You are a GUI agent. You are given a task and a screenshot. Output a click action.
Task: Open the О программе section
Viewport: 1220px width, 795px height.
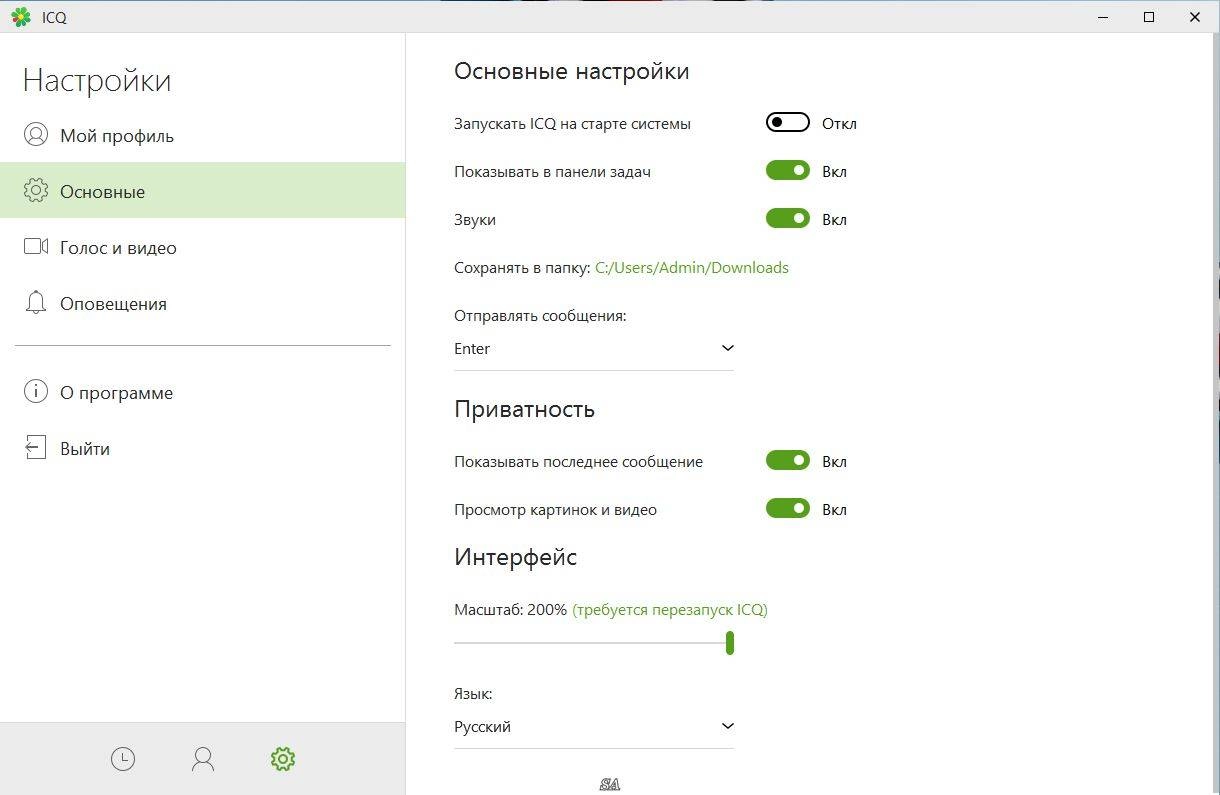(x=202, y=392)
